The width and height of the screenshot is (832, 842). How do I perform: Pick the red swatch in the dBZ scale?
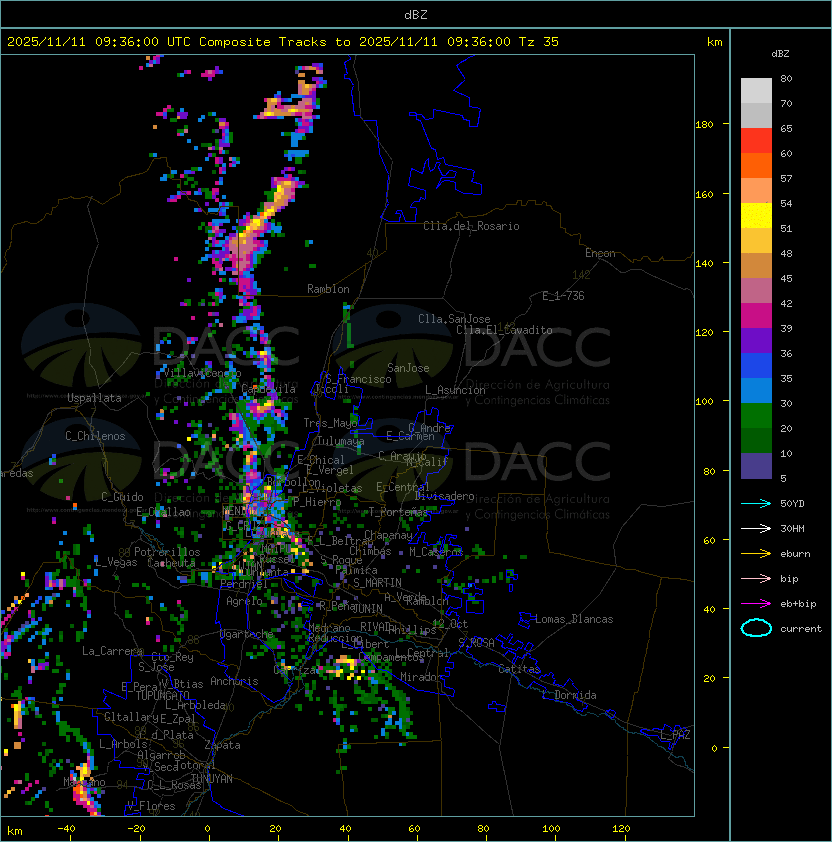pyautogui.click(x=756, y=141)
